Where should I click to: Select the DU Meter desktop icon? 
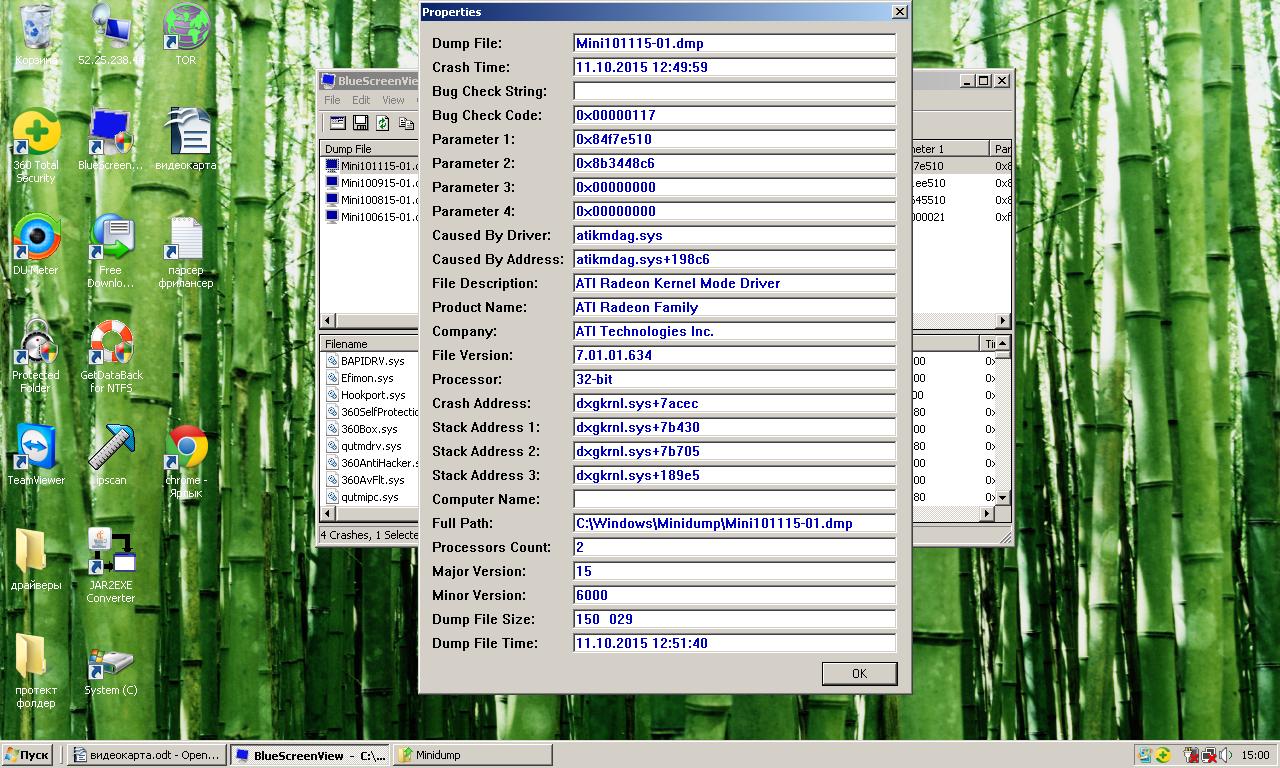pos(36,240)
